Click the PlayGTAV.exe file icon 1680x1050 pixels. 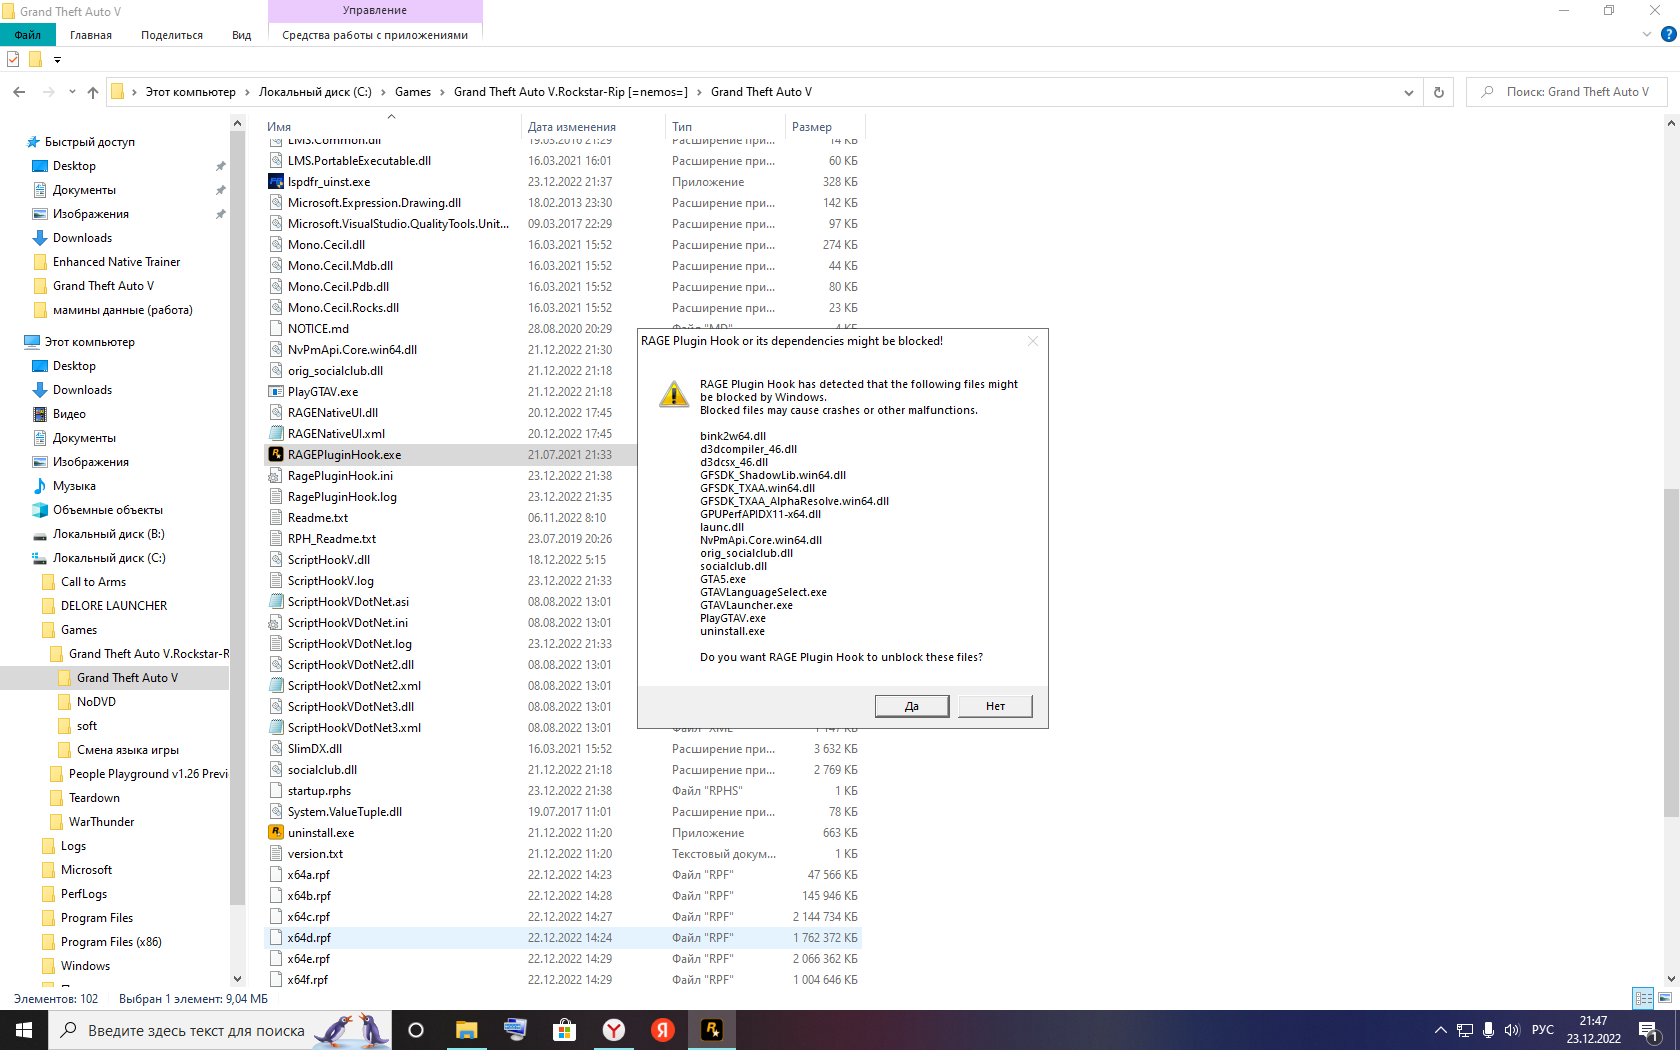click(x=276, y=391)
